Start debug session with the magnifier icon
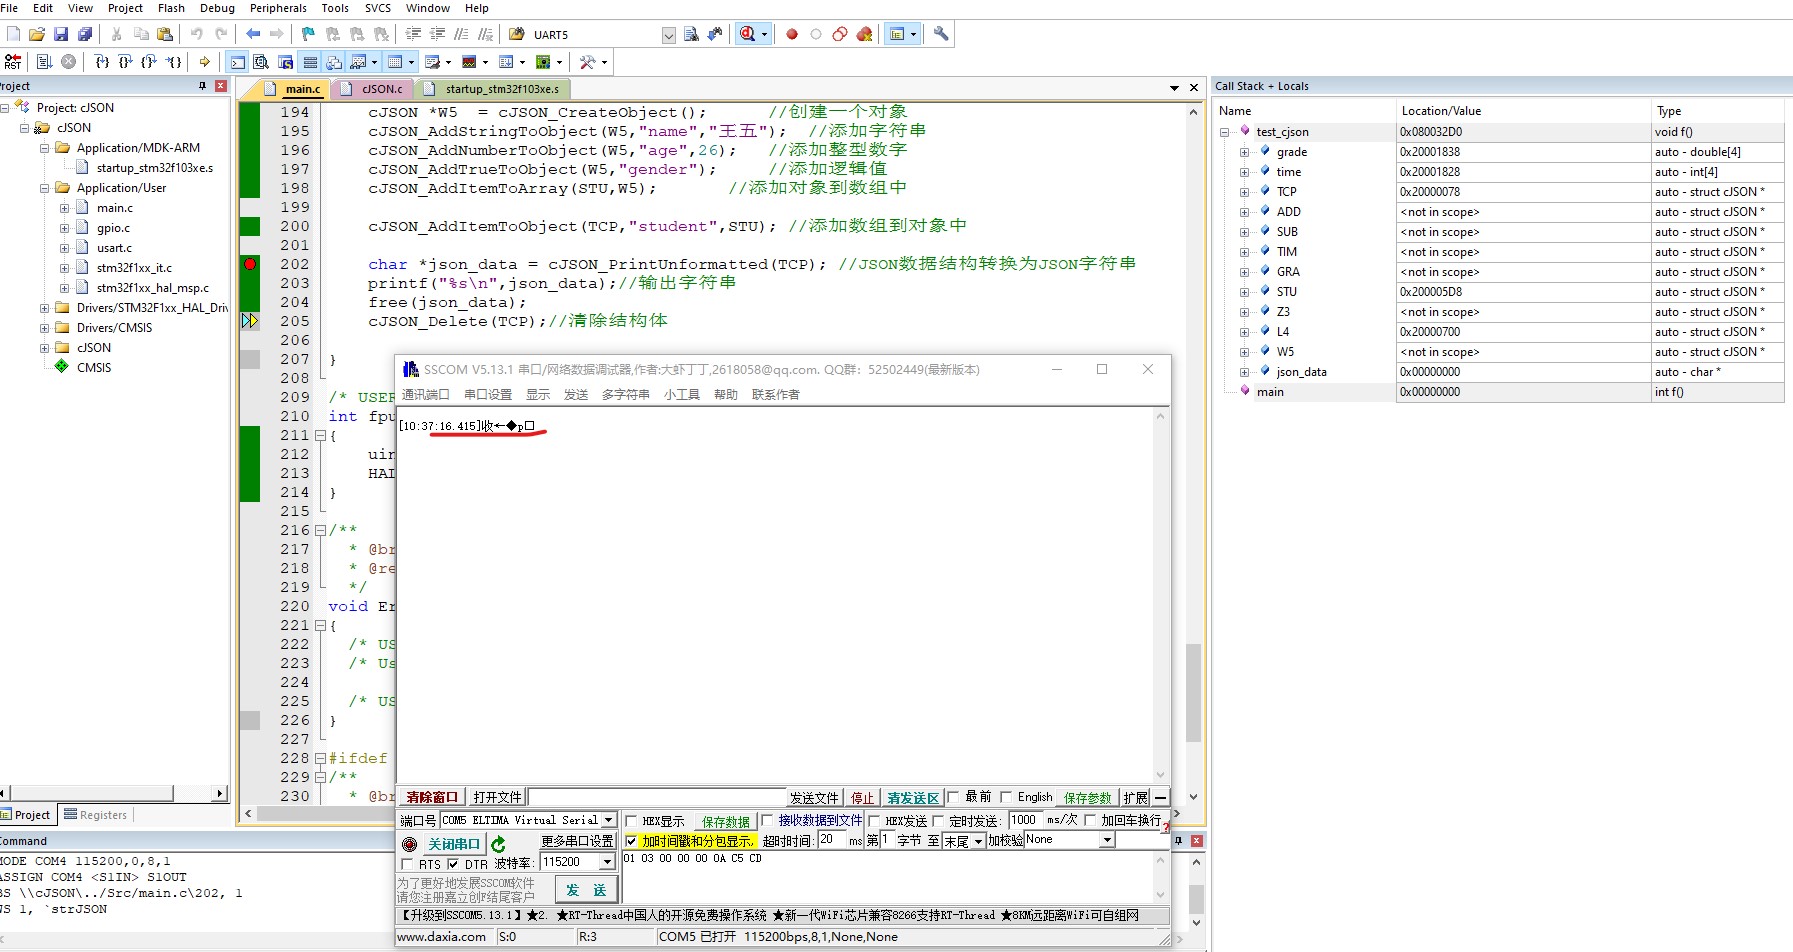The image size is (1793, 952). click(748, 33)
